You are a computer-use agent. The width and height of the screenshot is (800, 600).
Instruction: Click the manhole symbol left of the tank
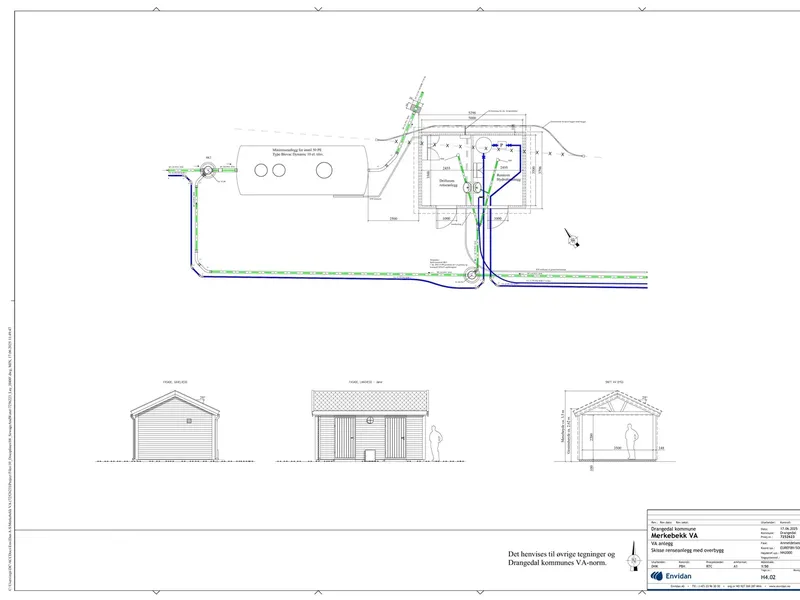[x=207, y=170]
